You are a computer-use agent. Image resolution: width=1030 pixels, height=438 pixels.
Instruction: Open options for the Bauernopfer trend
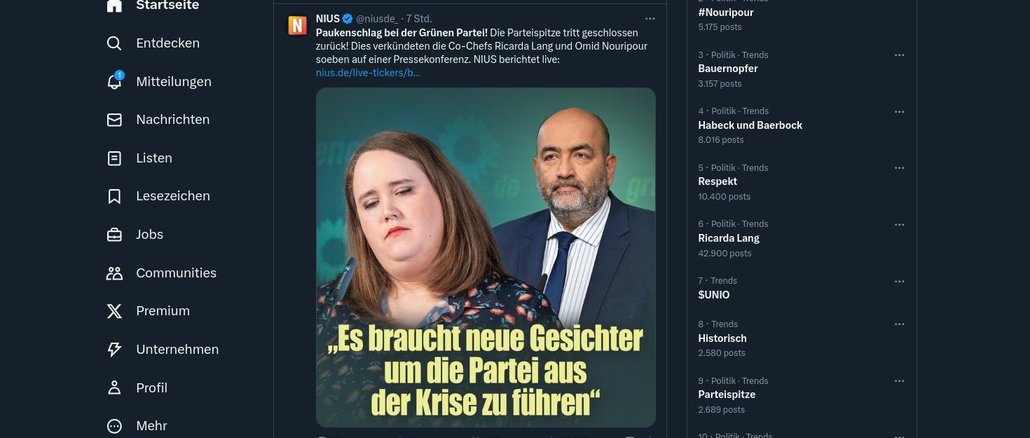(x=899, y=55)
